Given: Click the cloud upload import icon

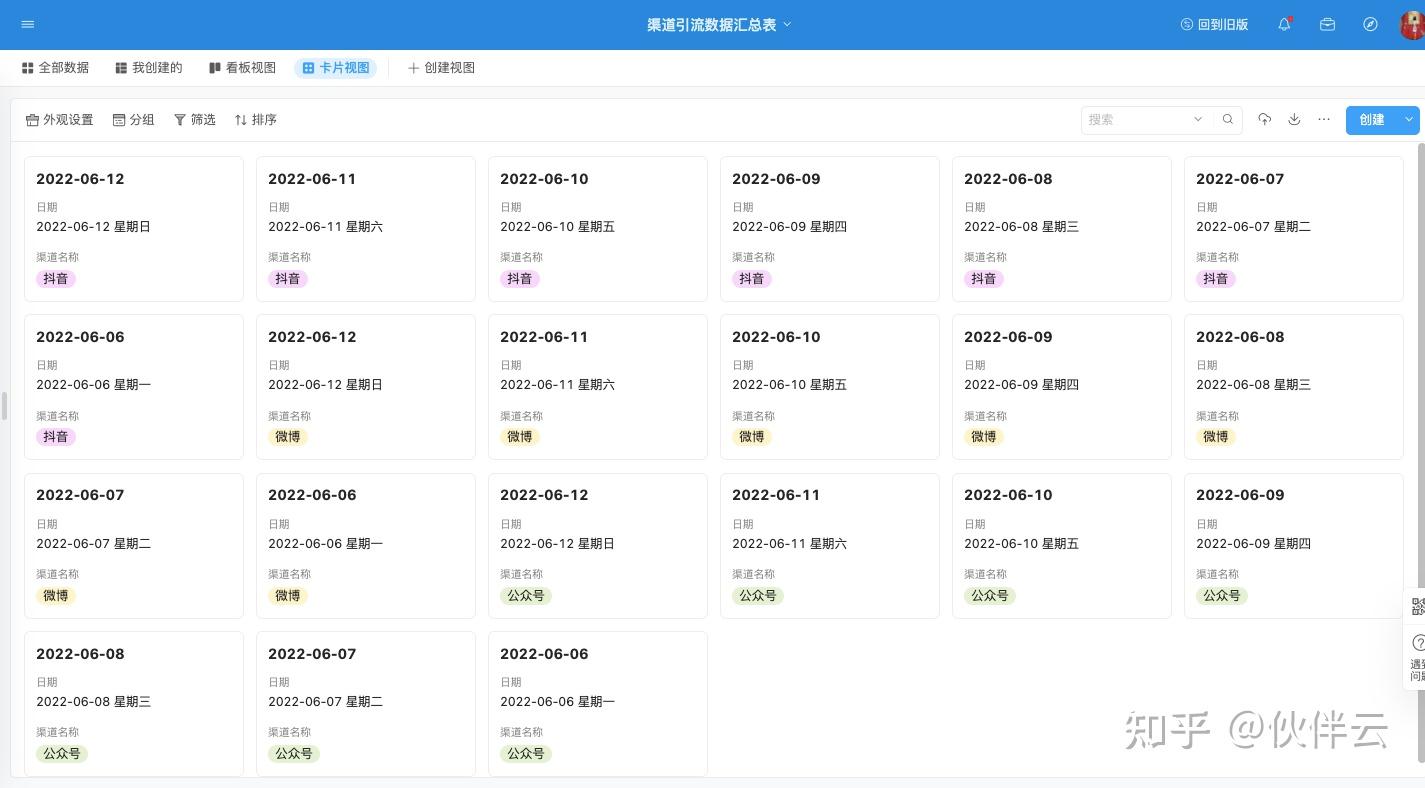Looking at the screenshot, I should click(x=1264, y=120).
